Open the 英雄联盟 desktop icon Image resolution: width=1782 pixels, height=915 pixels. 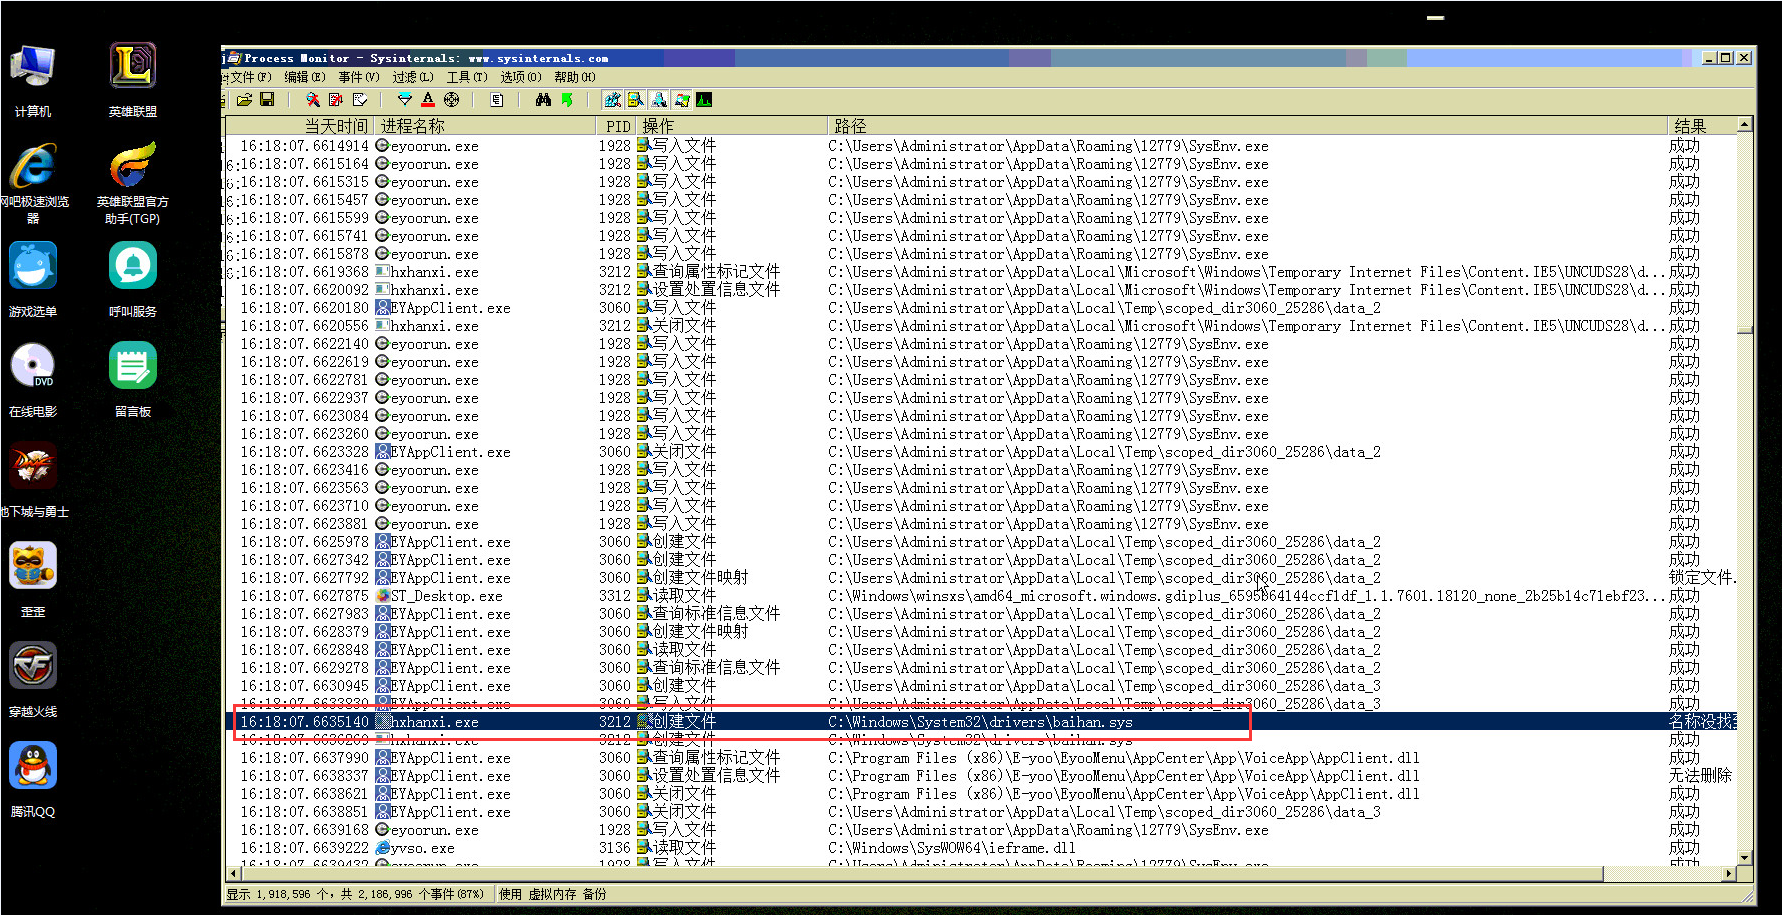(x=133, y=82)
